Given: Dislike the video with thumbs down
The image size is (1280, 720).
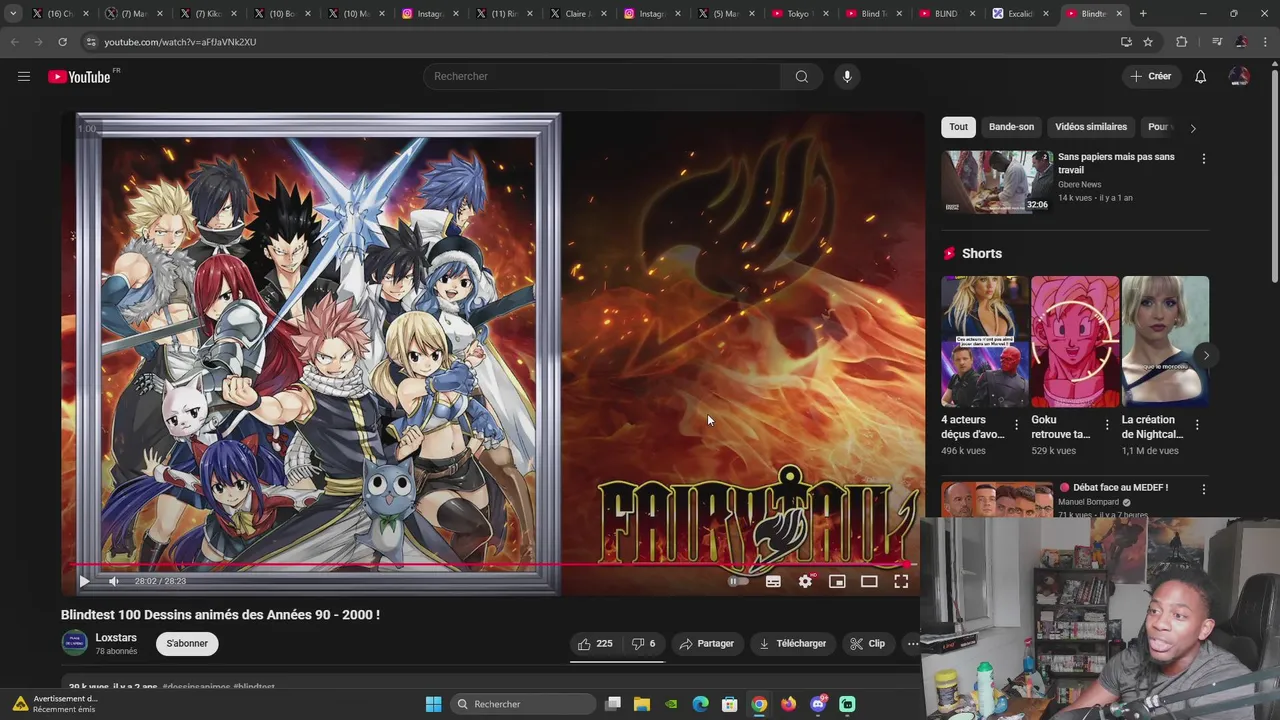Looking at the screenshot, I should pyautogui.click(x=643, y=644).
